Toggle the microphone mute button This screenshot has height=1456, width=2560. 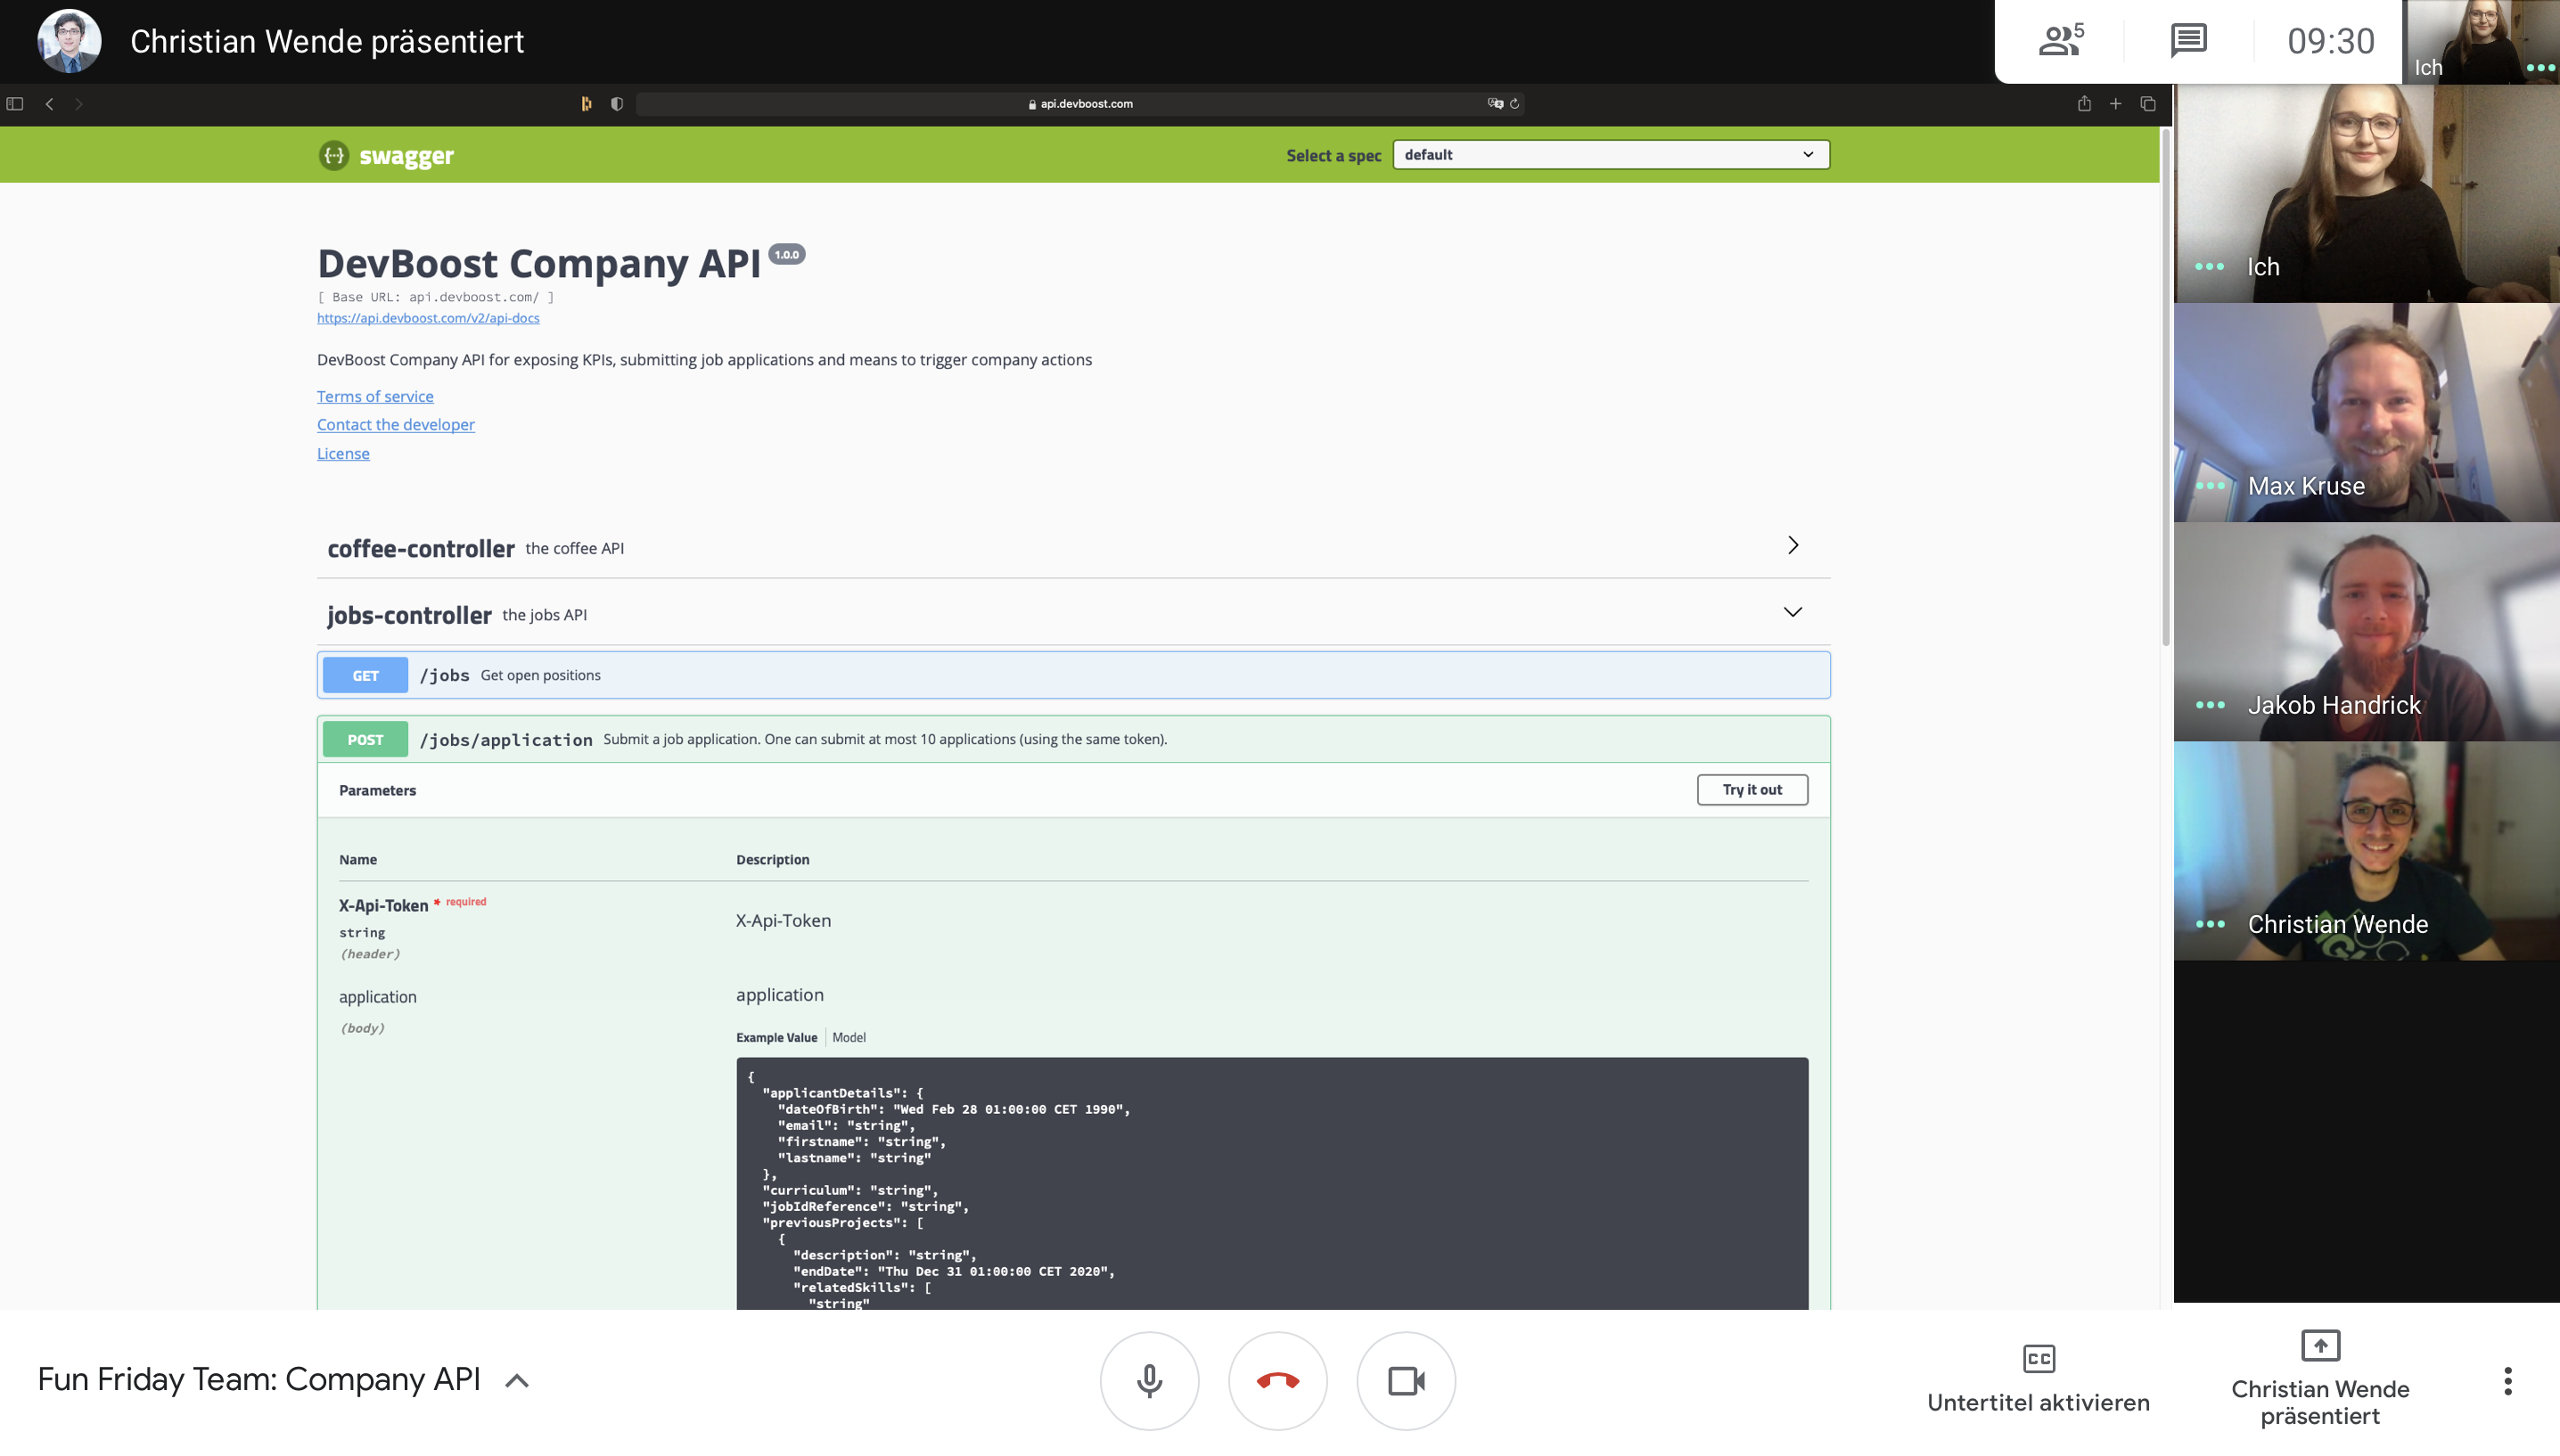[1149, 1381]
